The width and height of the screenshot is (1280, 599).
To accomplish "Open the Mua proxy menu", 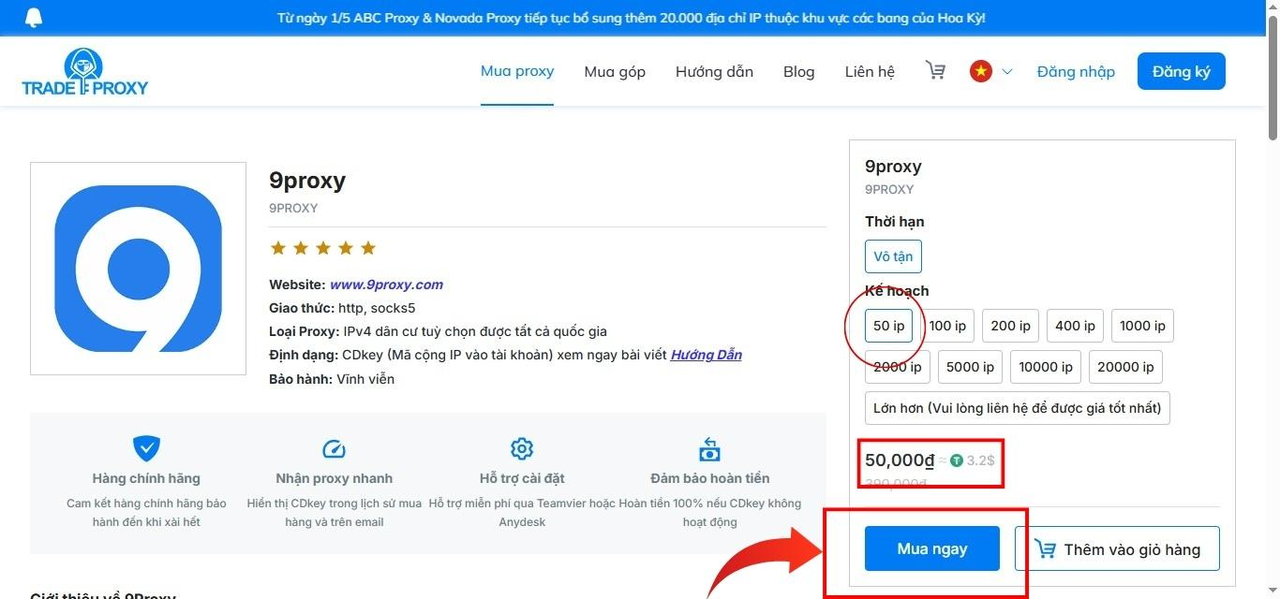I will (517, 71).
